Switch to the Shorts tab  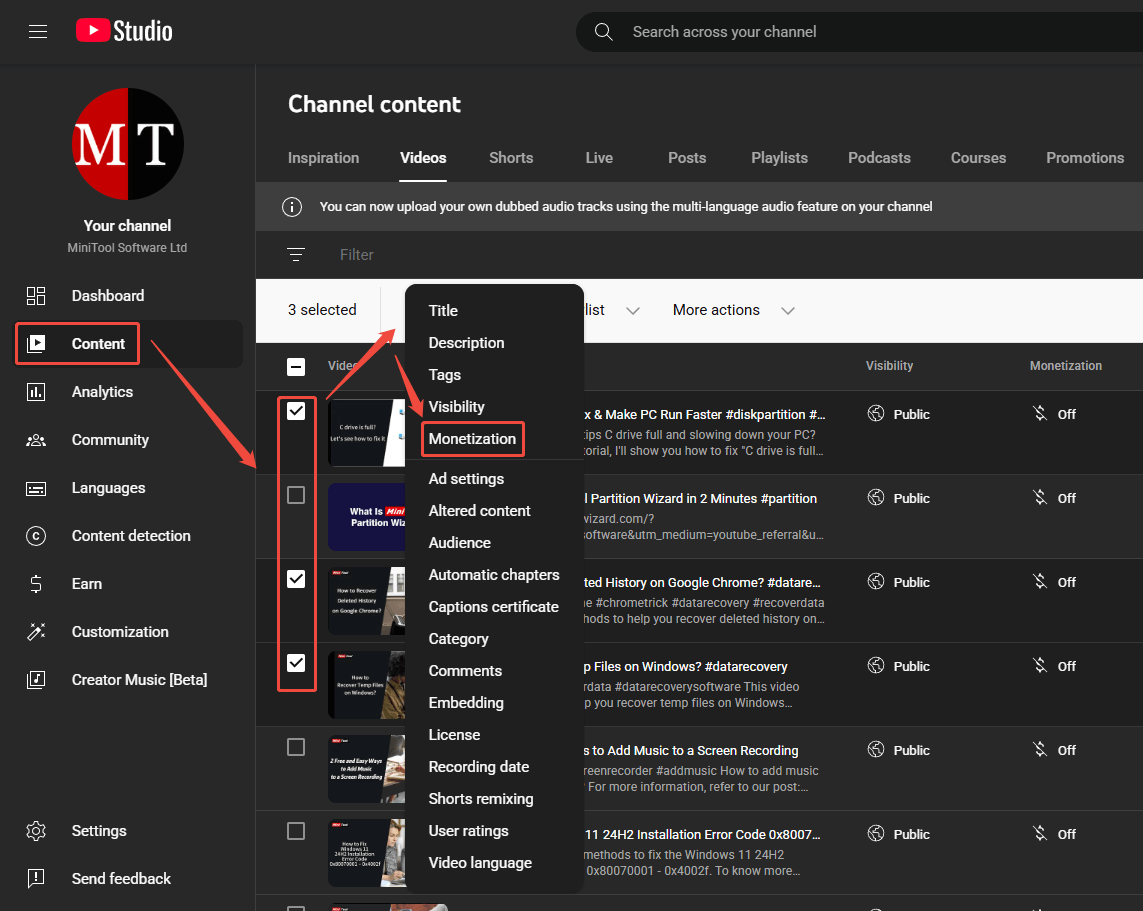click(x=510, y=157)
